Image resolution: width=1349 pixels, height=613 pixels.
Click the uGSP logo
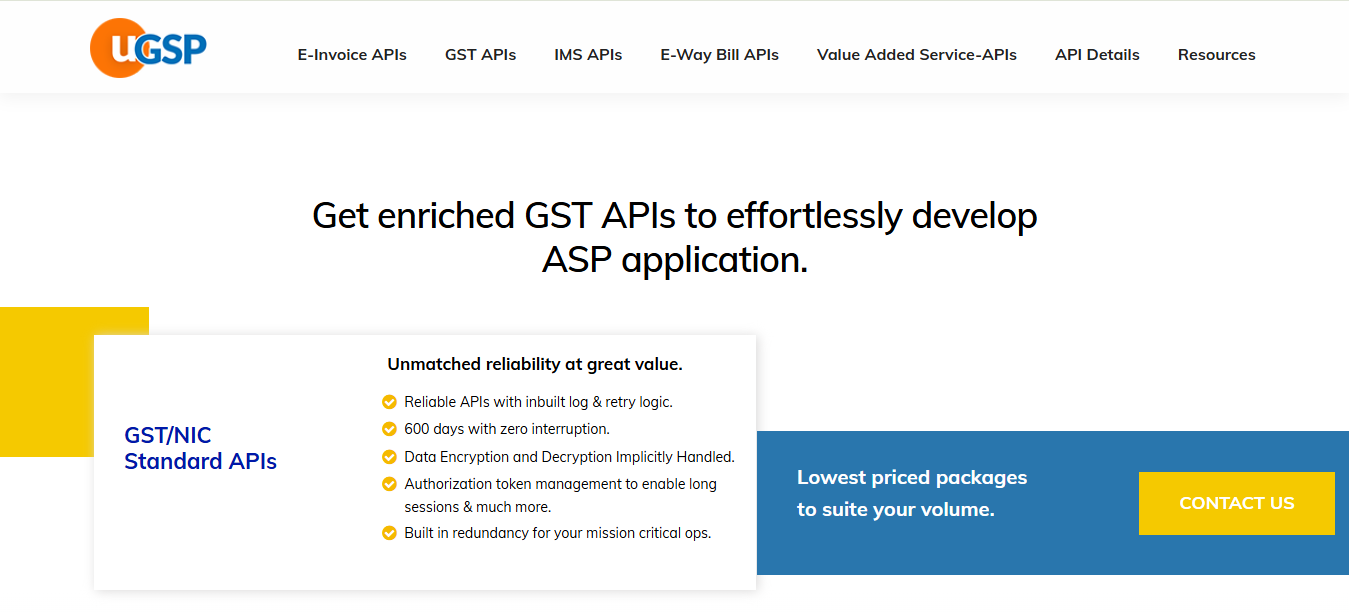pos(148,48)
